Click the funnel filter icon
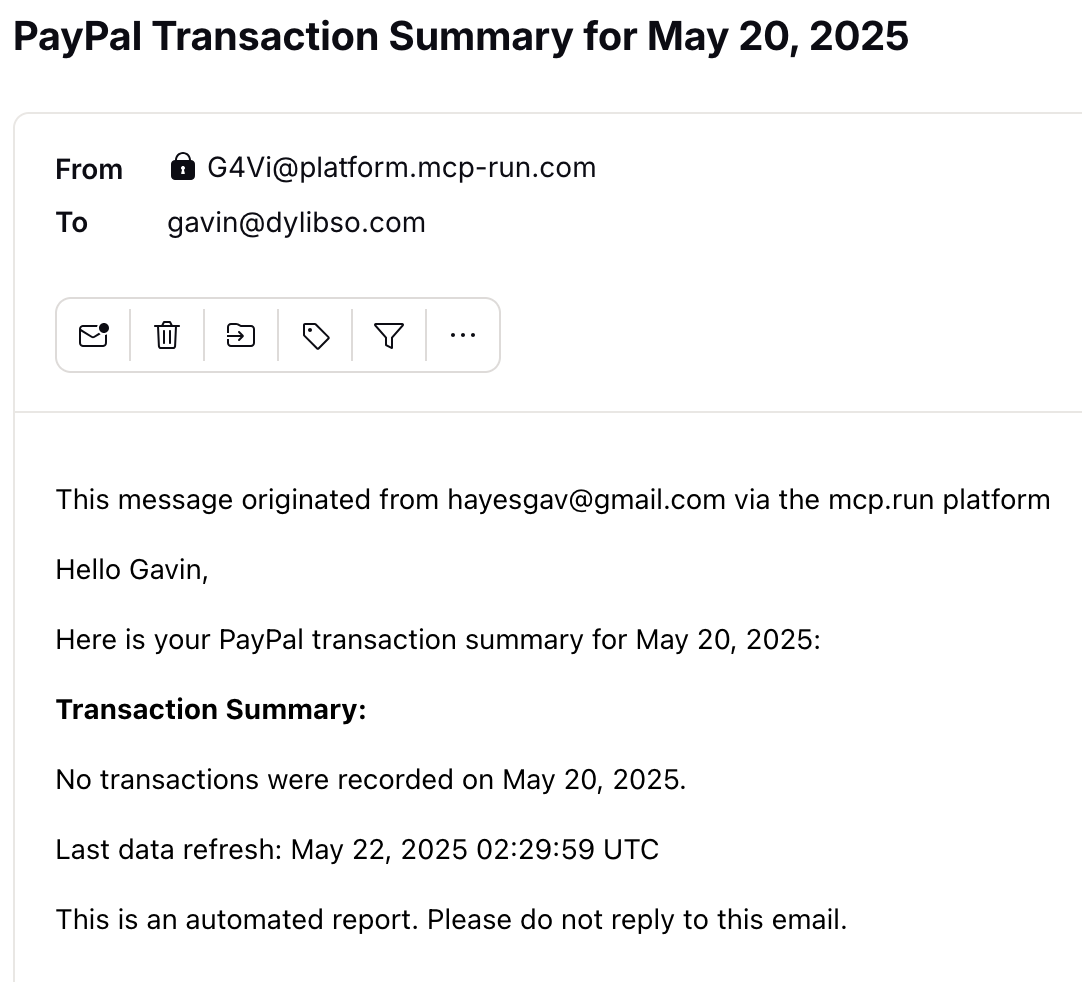 point(389,335)
